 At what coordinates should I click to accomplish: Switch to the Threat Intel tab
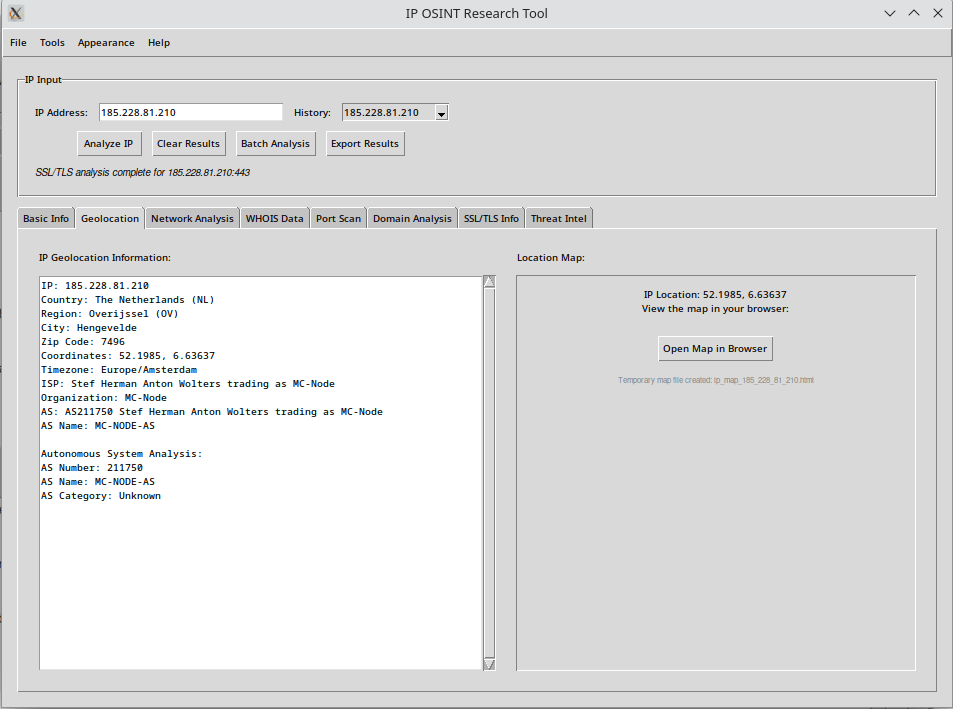(559, 219)
